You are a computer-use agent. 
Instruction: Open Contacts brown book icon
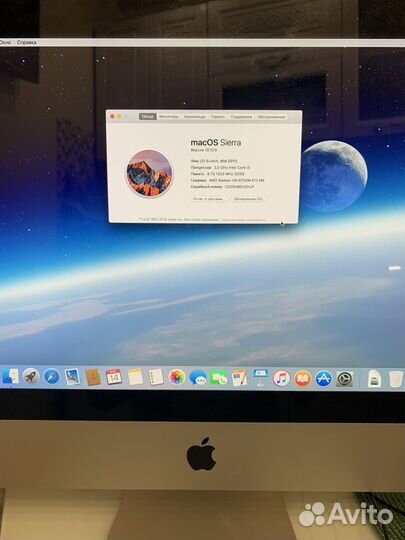93,377
